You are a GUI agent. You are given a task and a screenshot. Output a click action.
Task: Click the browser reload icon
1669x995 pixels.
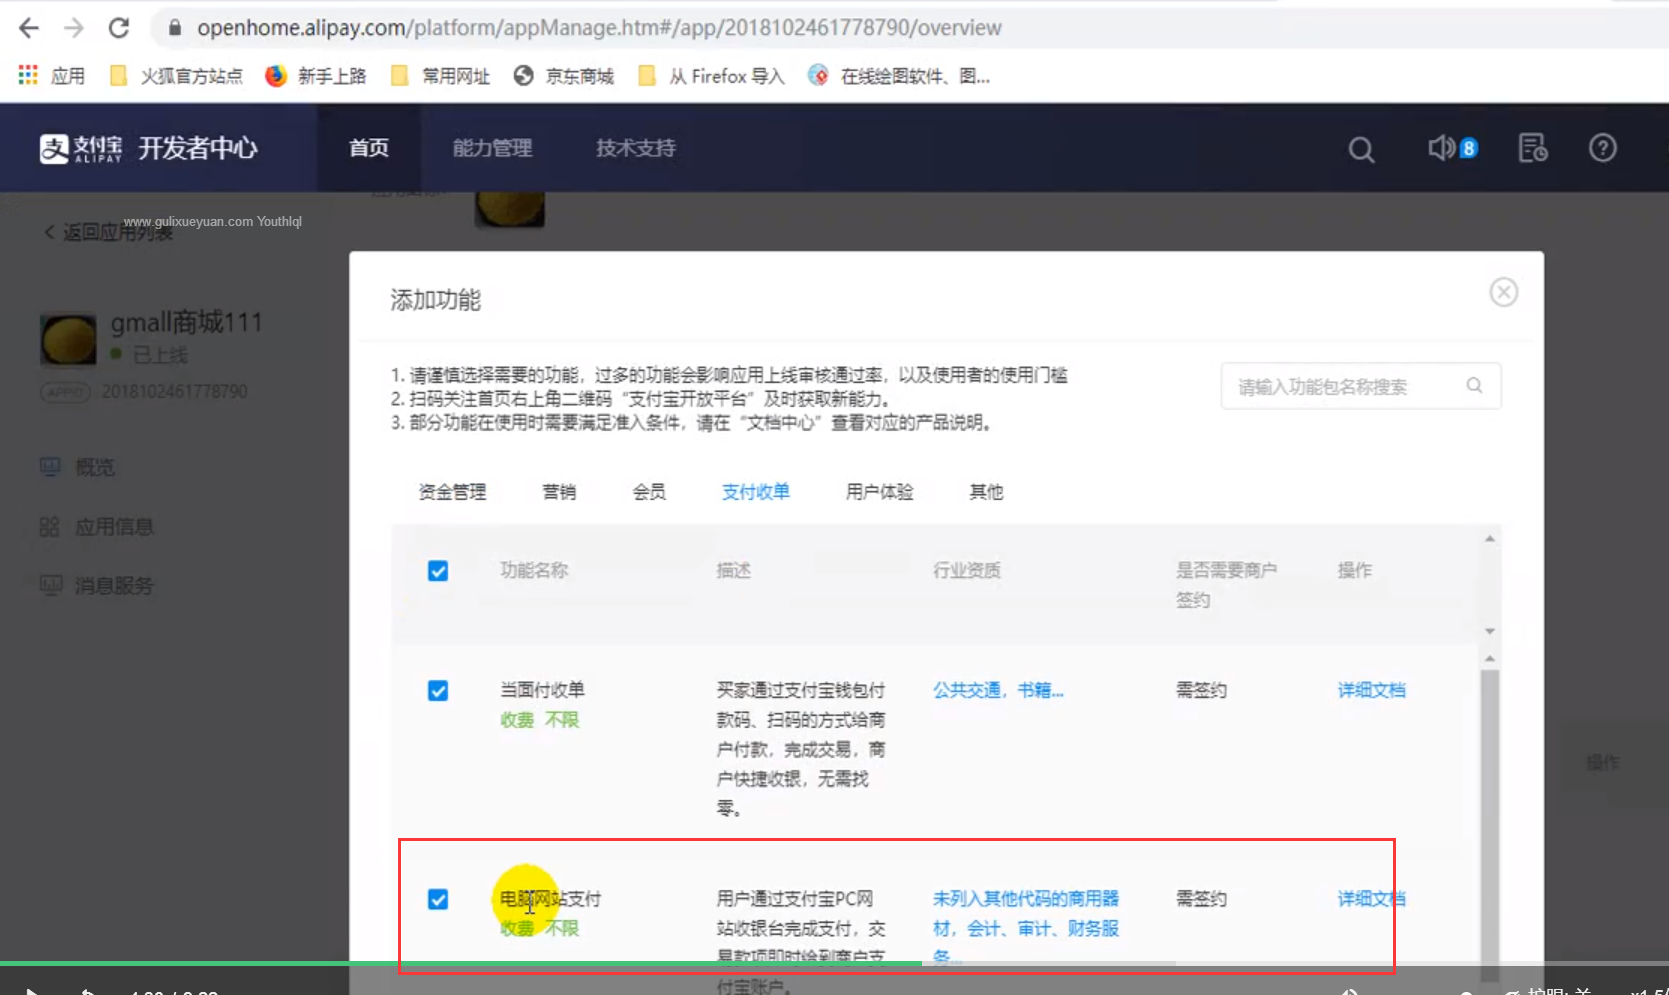(119, 28)
